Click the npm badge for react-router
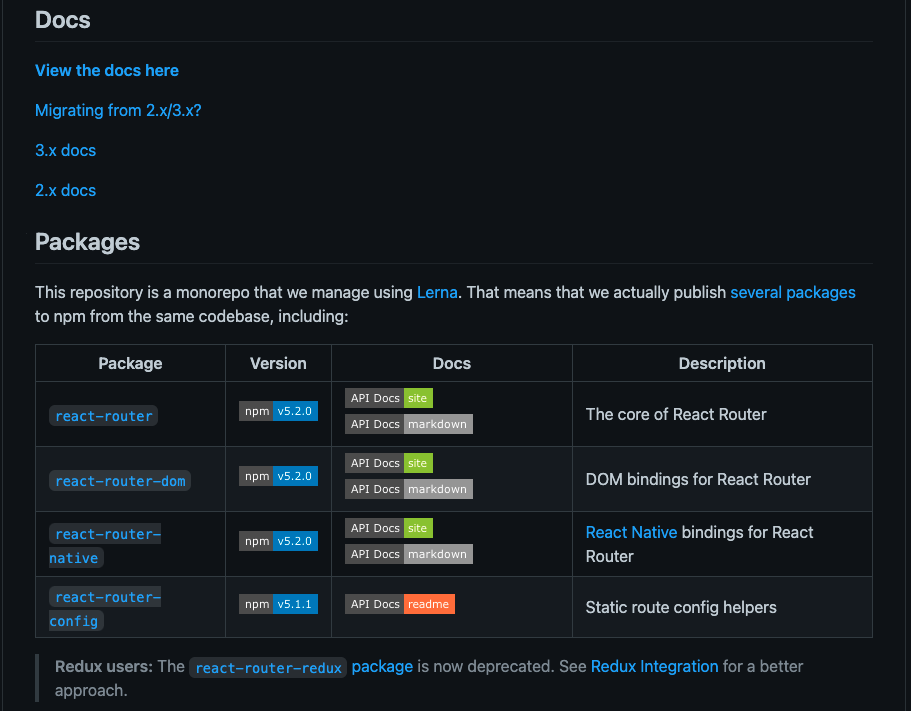Image resolution: width=911 pixels, height=711 pixels. (257, 410)
